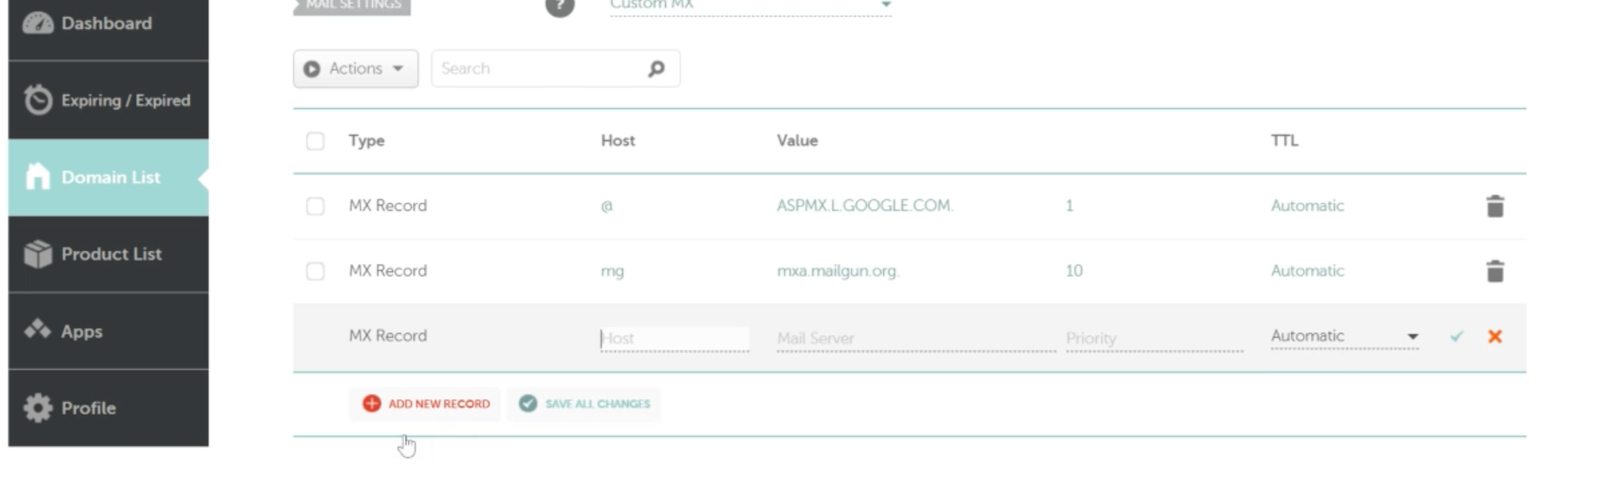Confirm new record with green checkmark
Image resolution: width=1600 pixels, height=490 pixels.
1456,337
